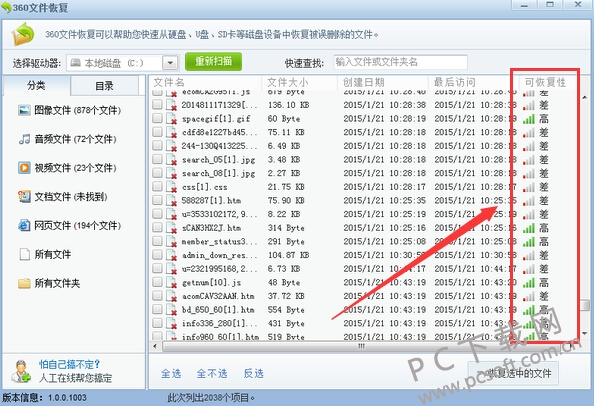
Task: Check the box for search_05[1].jpg
Action: point(157,159)
